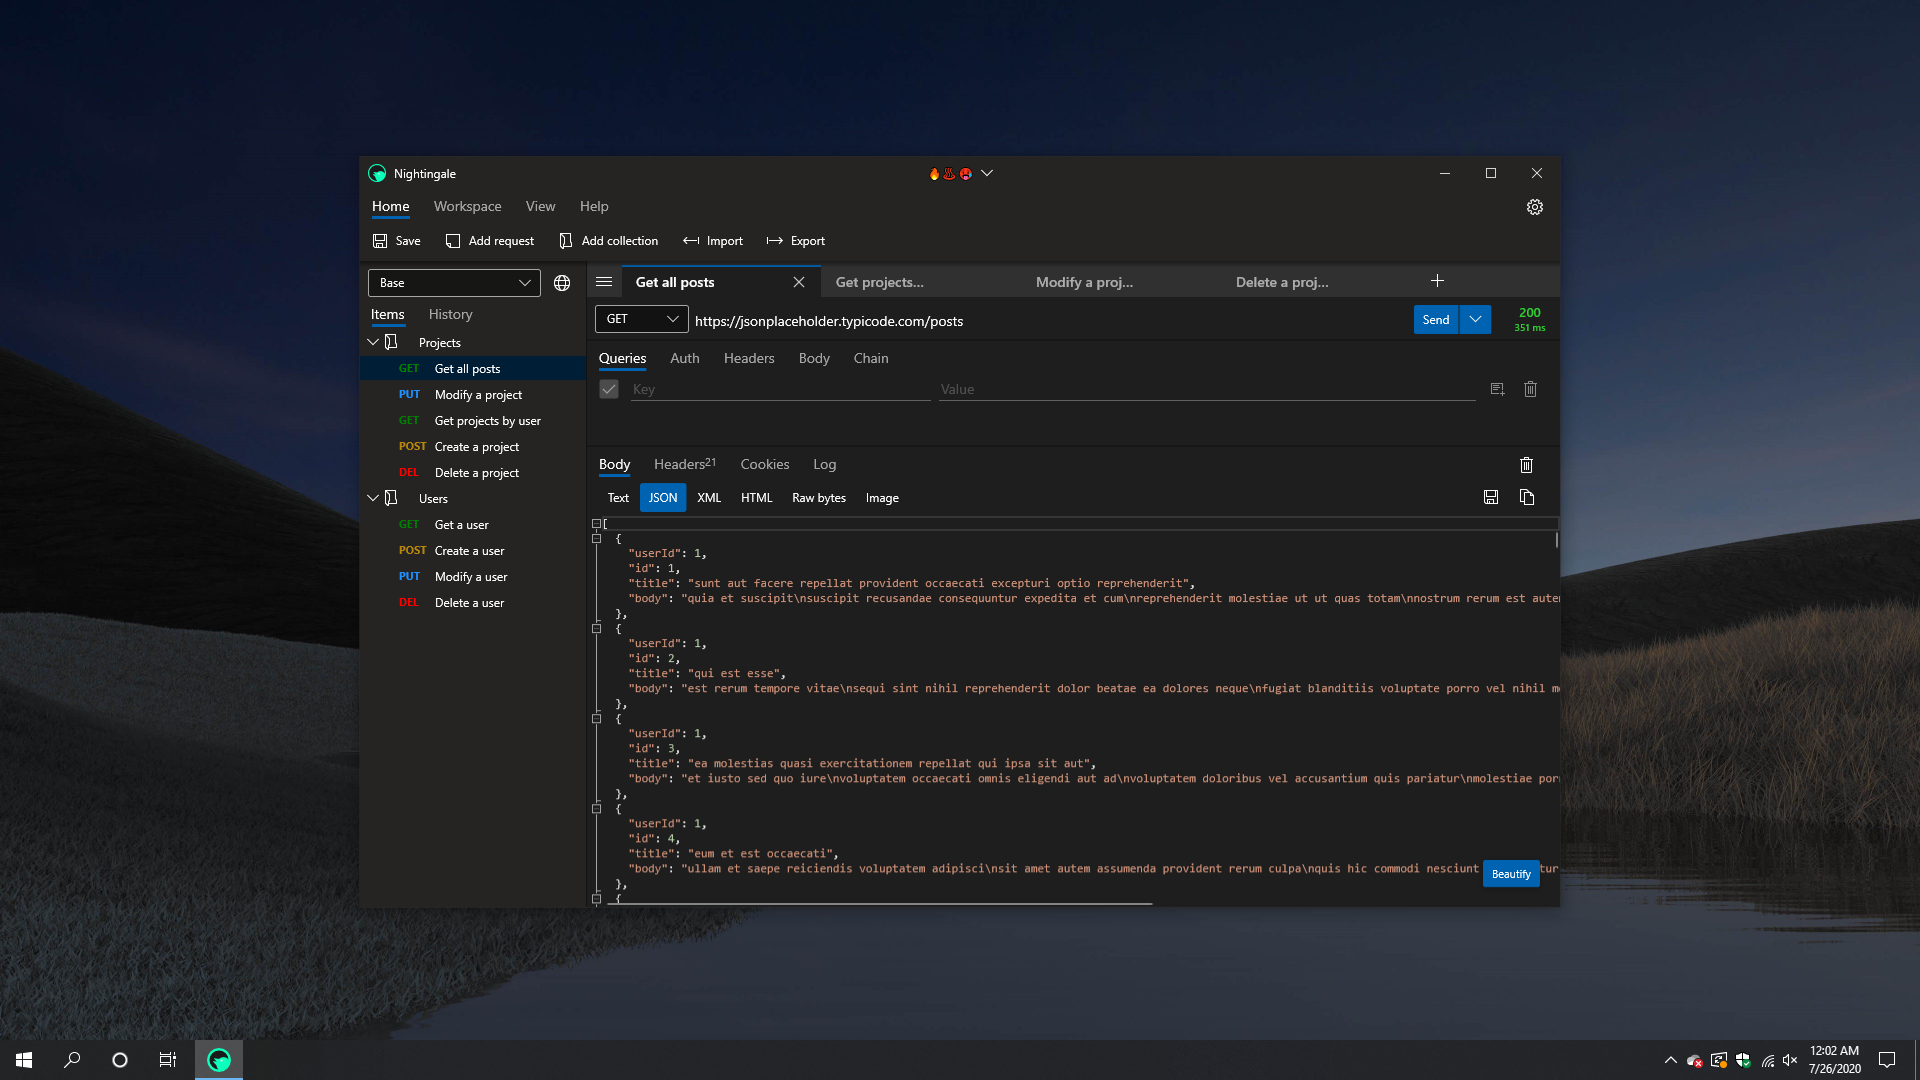This screenshot has height=1080, width=1920.
Task: Collapse the Projects tree item
Action: click(x=373, y=342)
